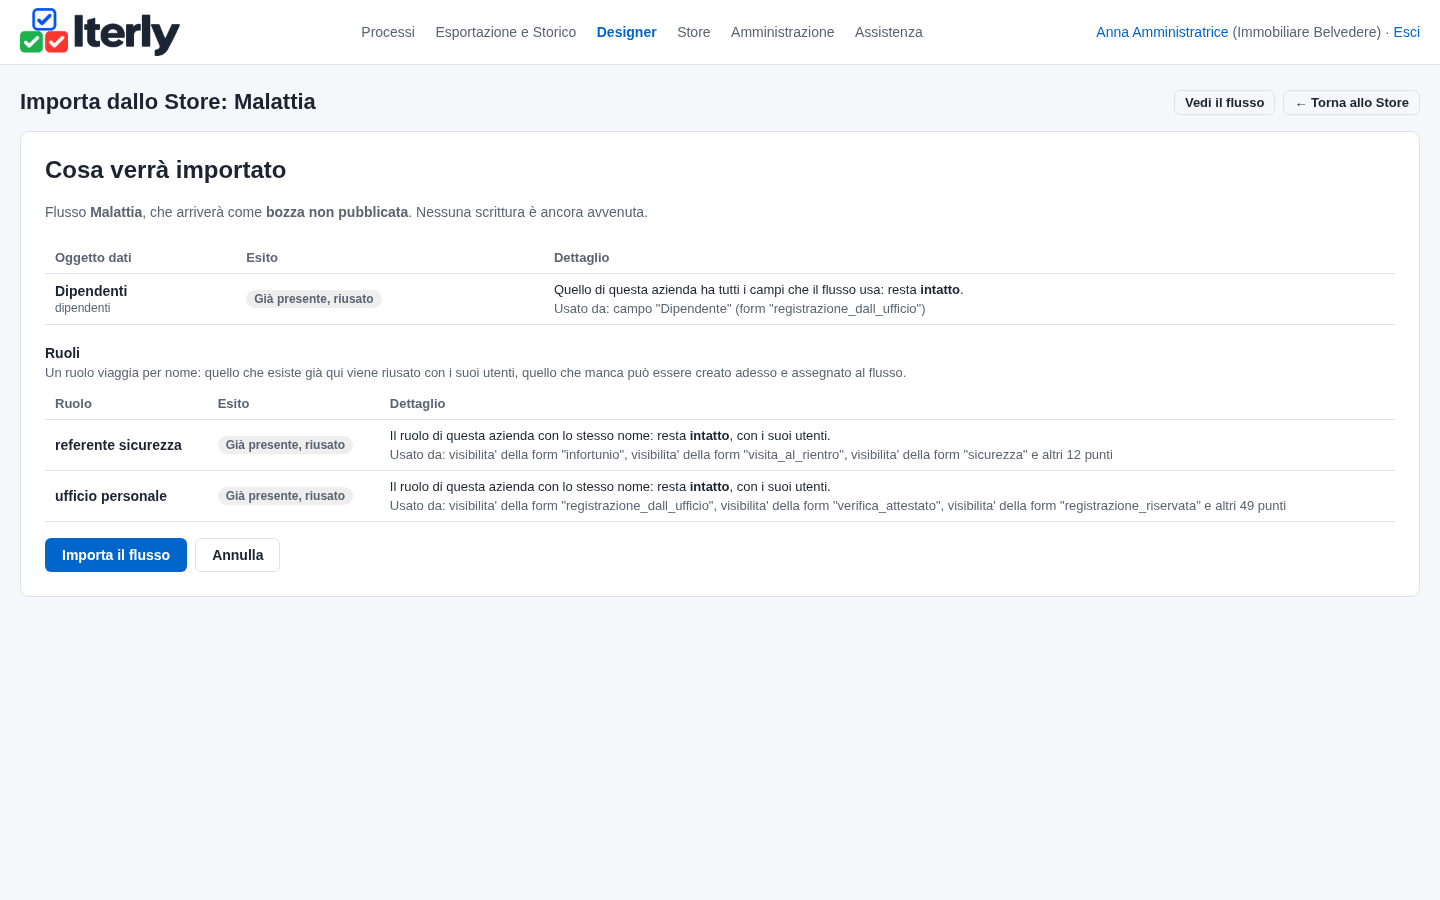Click the Iterly logo
The height and width of the screenshot is (900, 1440).
(x=100, y=32)
